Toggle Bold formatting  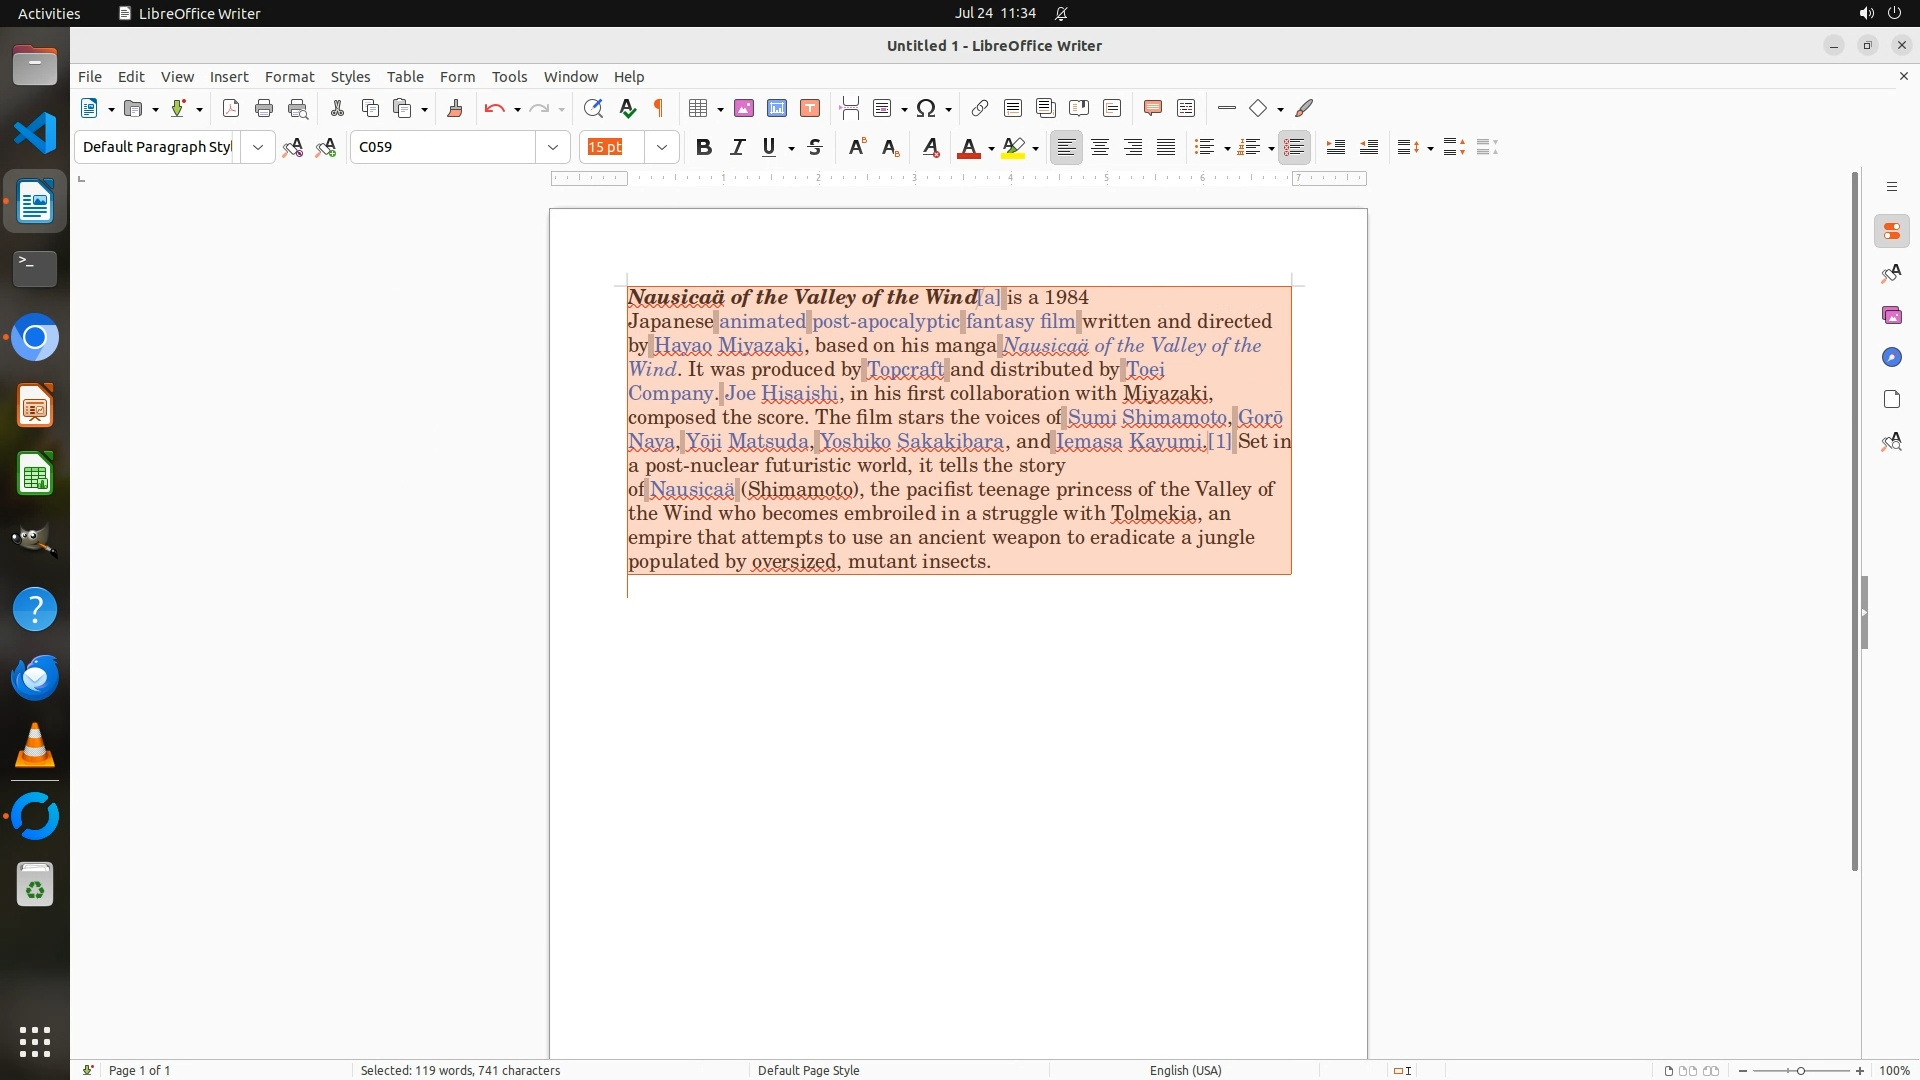tap(704, 148)
